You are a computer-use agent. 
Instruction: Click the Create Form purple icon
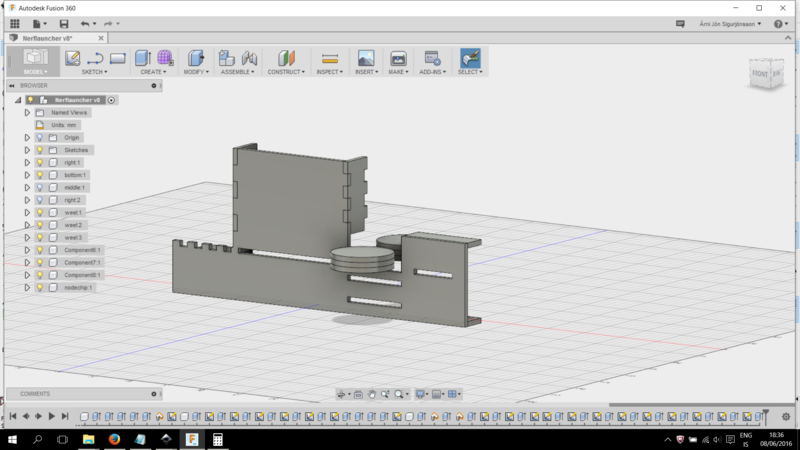pos(165,58)
